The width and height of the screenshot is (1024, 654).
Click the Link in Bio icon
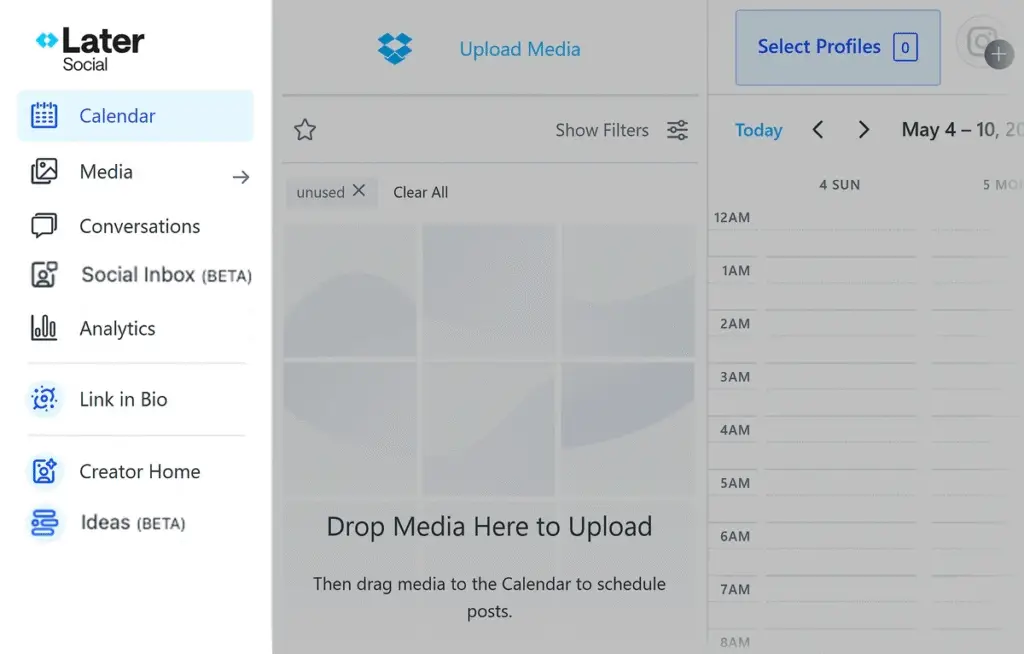tap(44, 399)
